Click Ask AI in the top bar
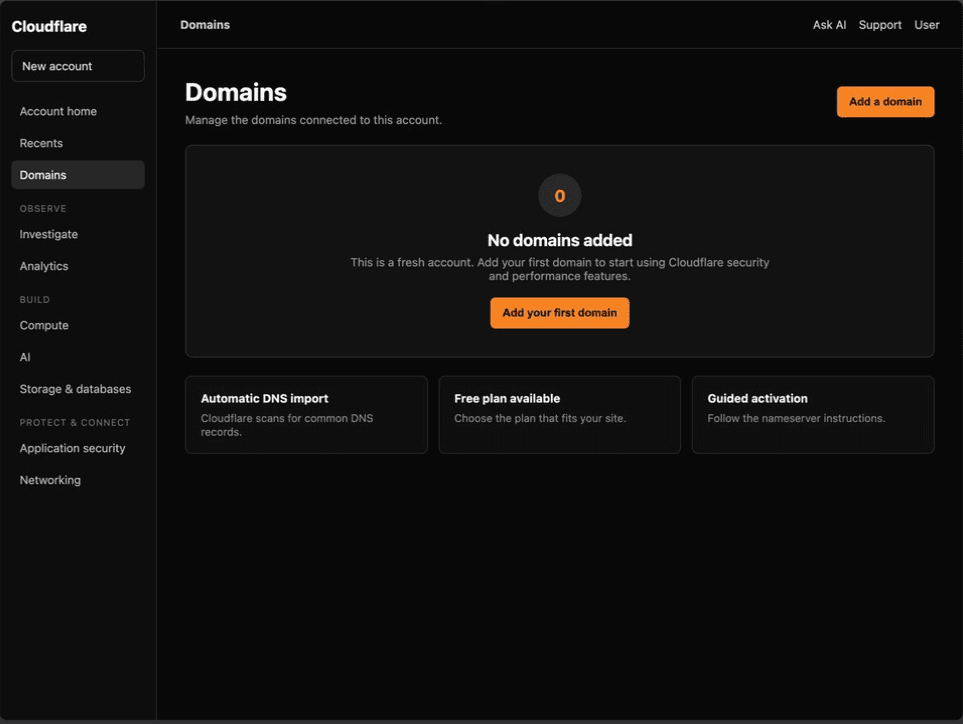The image size is (963, 724). [x=829, y=25]
